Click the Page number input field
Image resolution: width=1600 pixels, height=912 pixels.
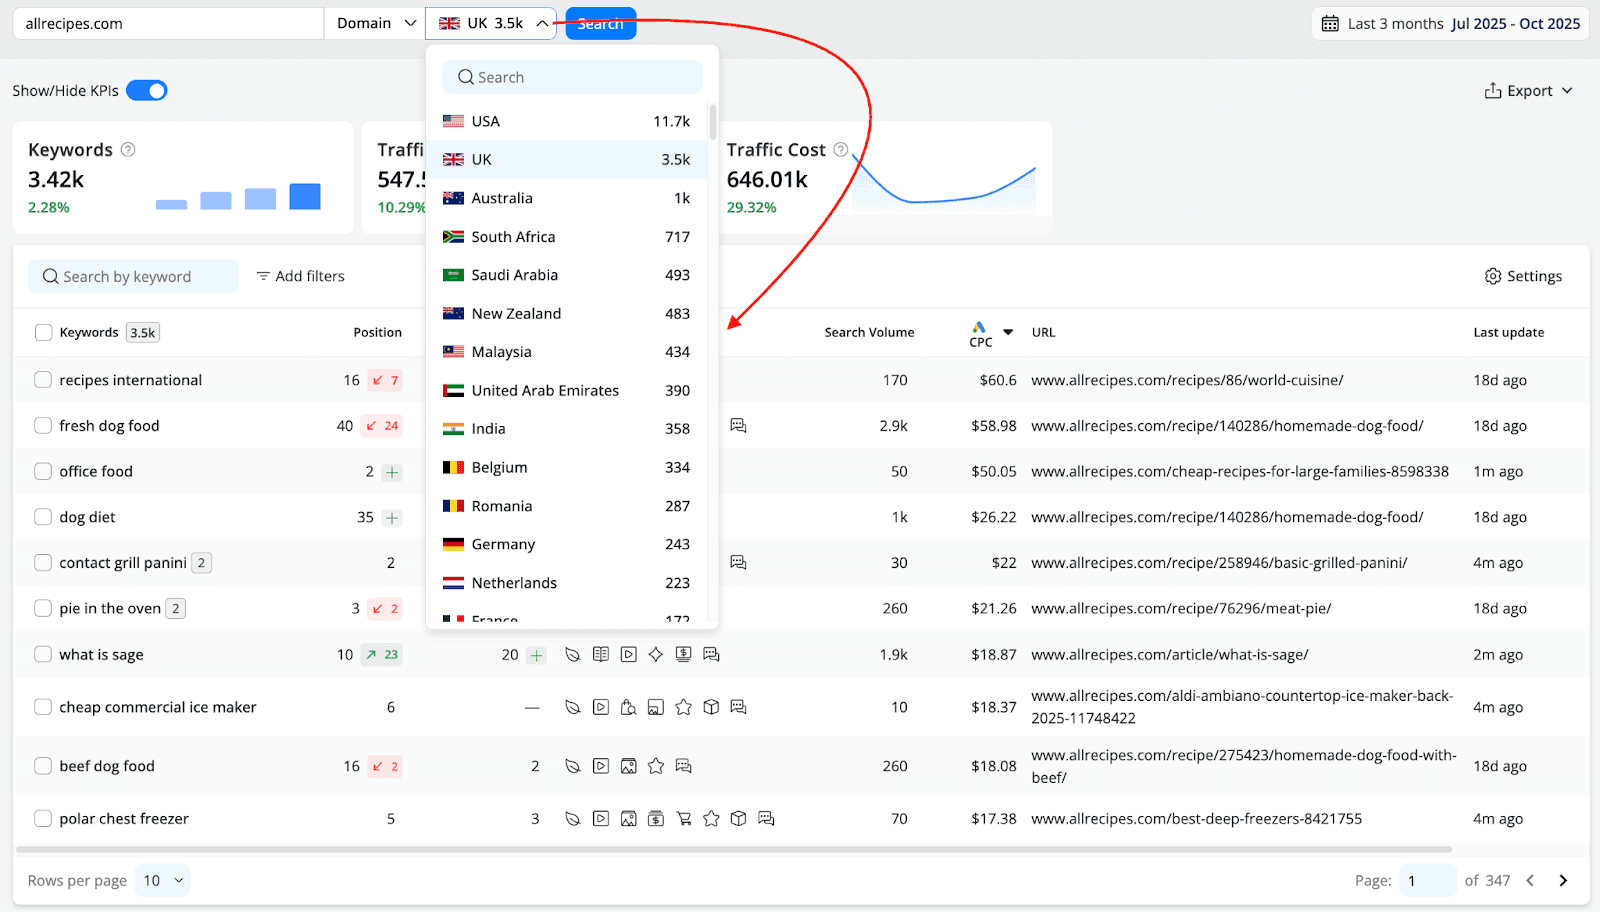tap(1427, 881)
